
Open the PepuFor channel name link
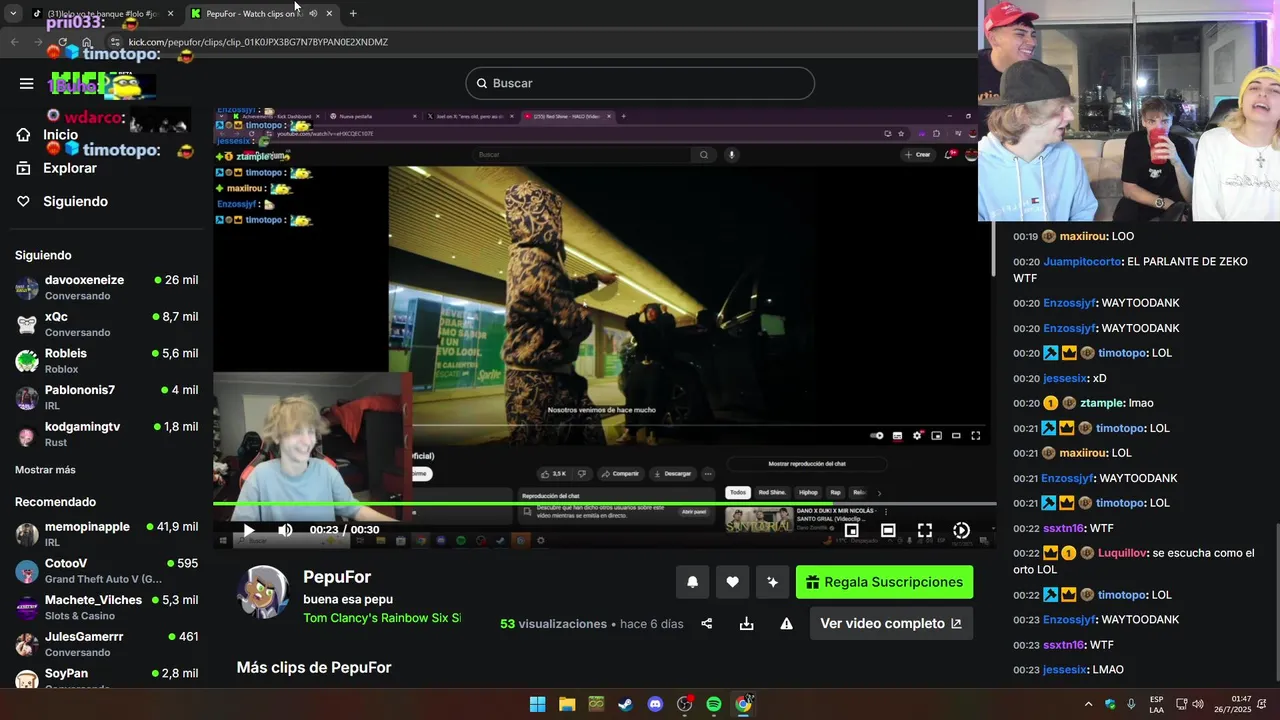click(337, 577)
